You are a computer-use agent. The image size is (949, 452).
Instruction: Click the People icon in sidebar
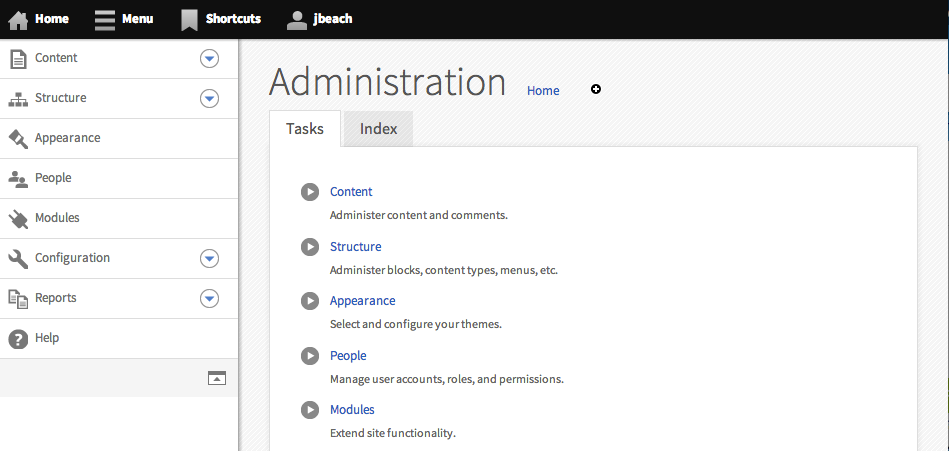point(18,179)
